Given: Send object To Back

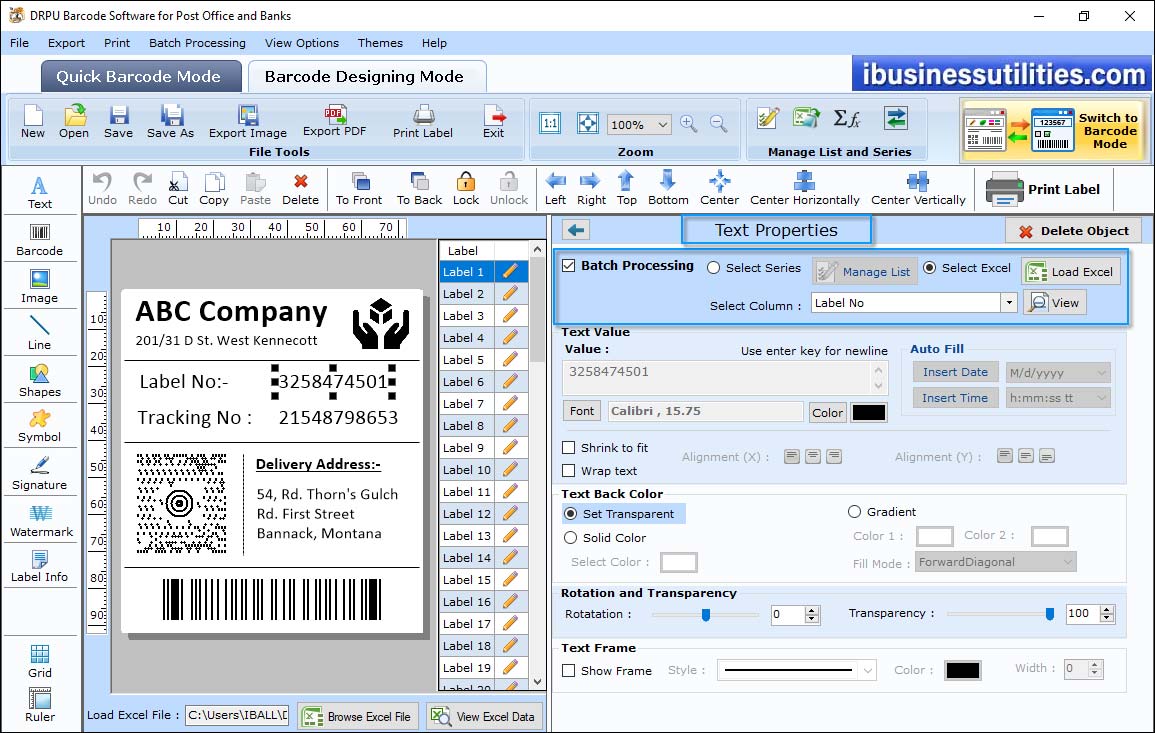Looking at the screenshot, I should [x=419, y=189].
